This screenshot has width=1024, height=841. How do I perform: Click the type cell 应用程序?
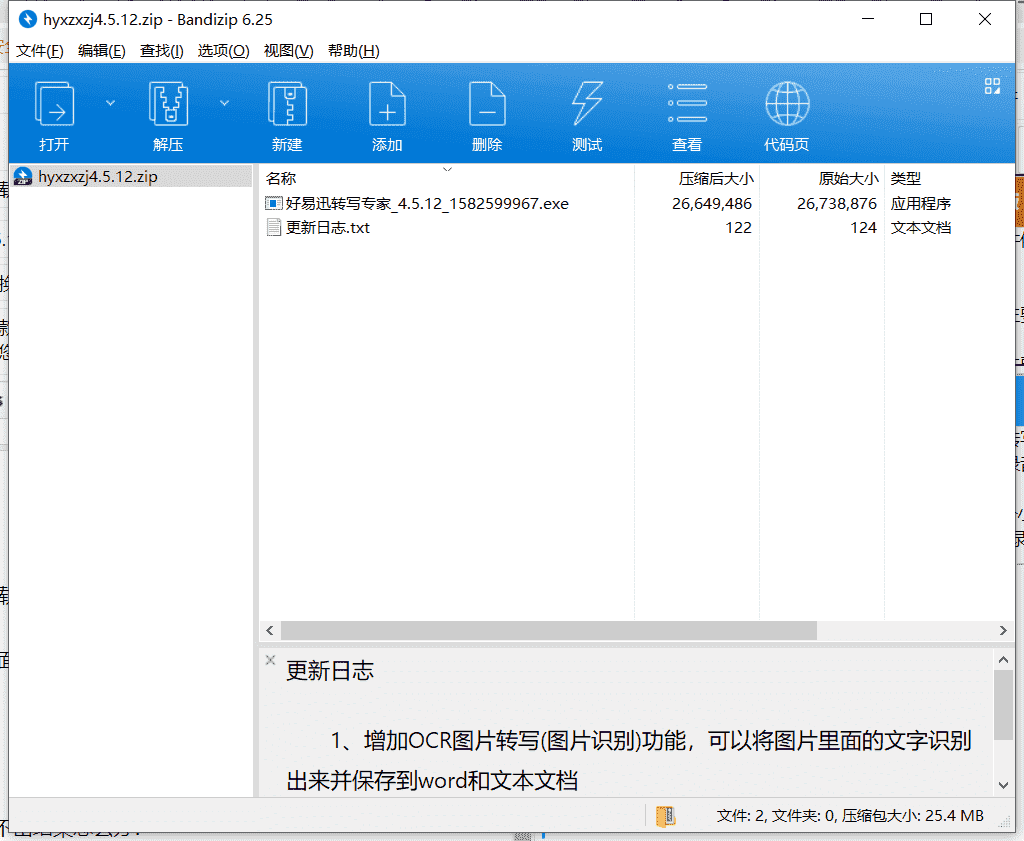coord(921,204)
